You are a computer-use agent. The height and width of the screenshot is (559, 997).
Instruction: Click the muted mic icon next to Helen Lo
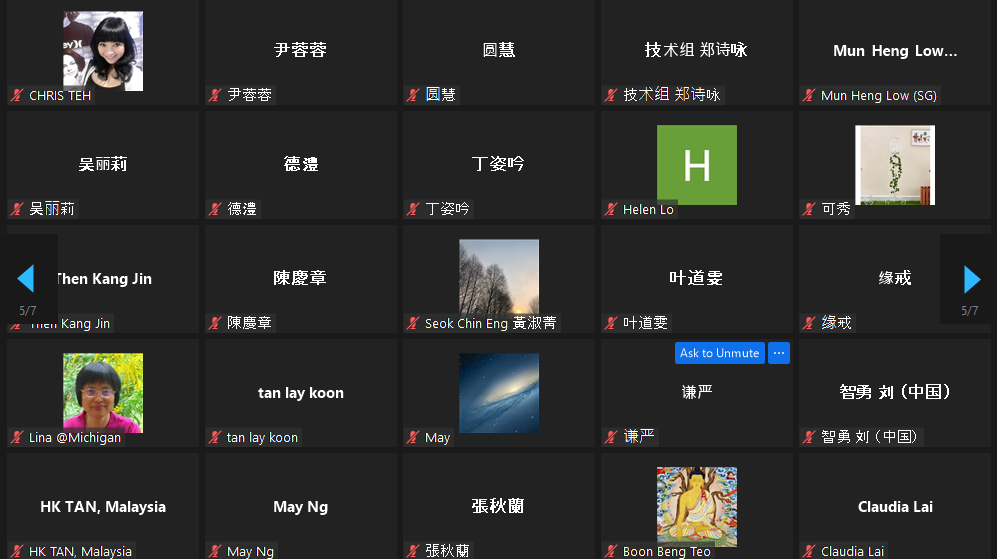tap(611, 210)
